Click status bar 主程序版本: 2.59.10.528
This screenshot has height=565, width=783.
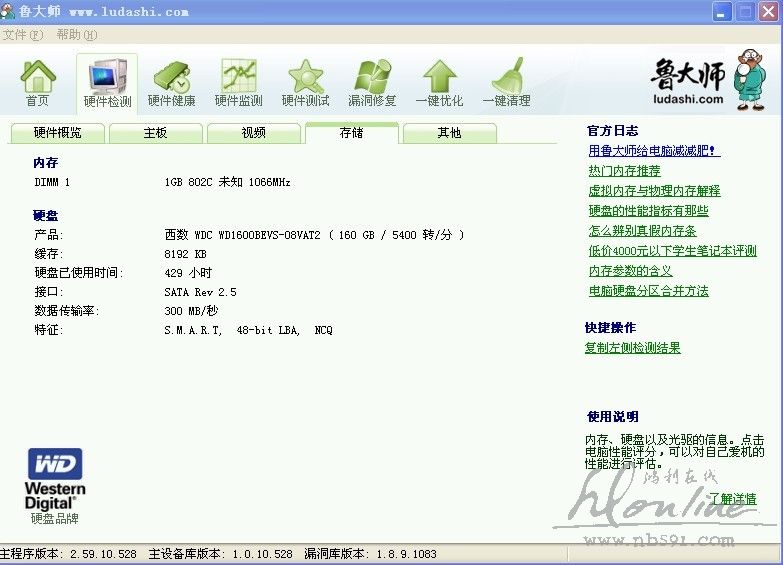pyautogui.click(x=68, y=554)
